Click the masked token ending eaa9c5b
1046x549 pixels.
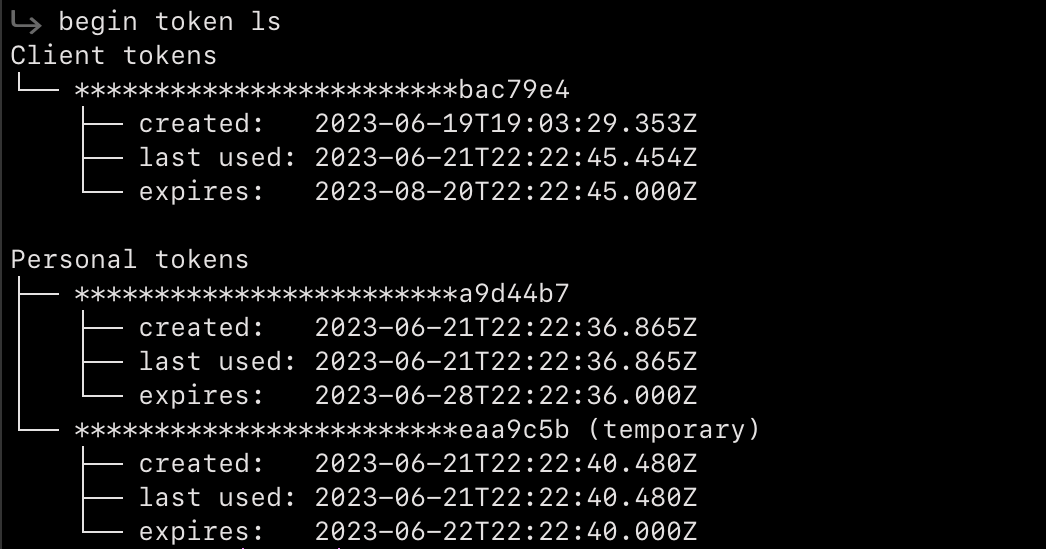pyautogui.click(x=322, y=430)
